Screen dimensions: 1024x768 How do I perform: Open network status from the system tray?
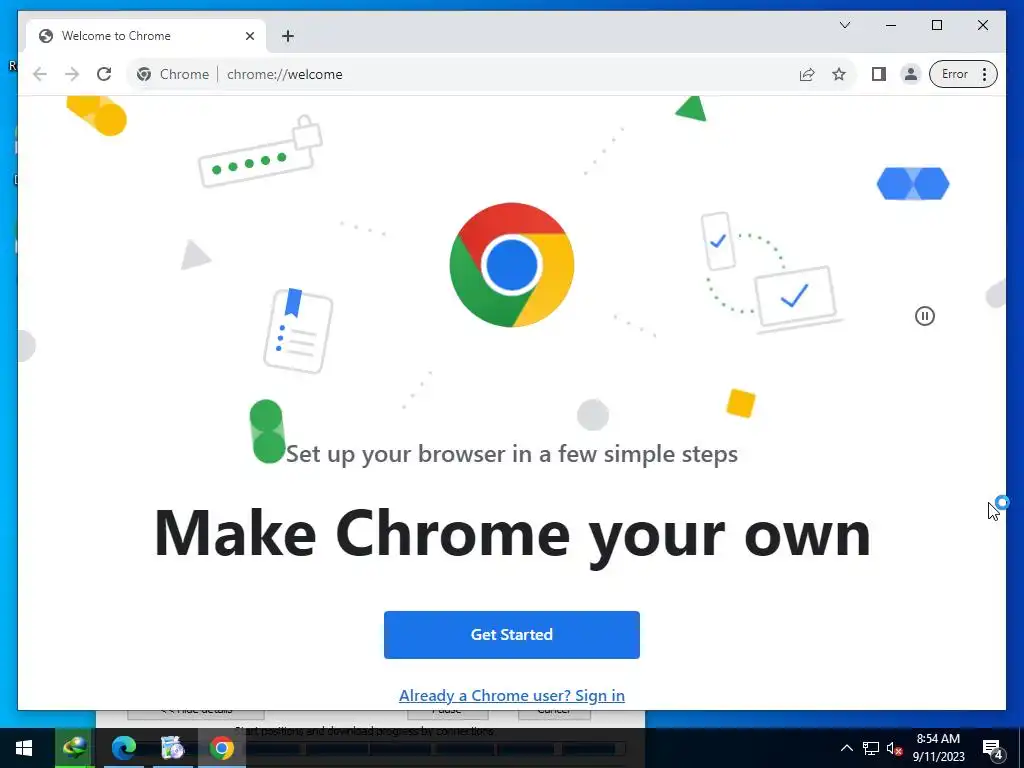pos(871,748)
